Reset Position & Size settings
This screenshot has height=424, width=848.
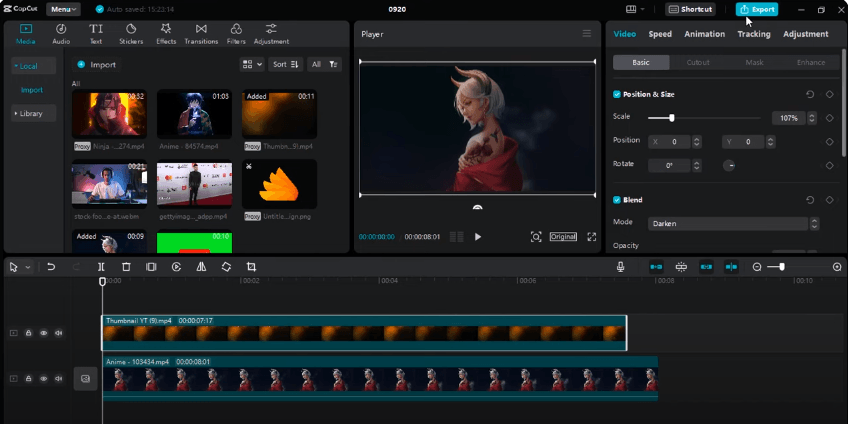pyautogui.click(x=810, y=94)
